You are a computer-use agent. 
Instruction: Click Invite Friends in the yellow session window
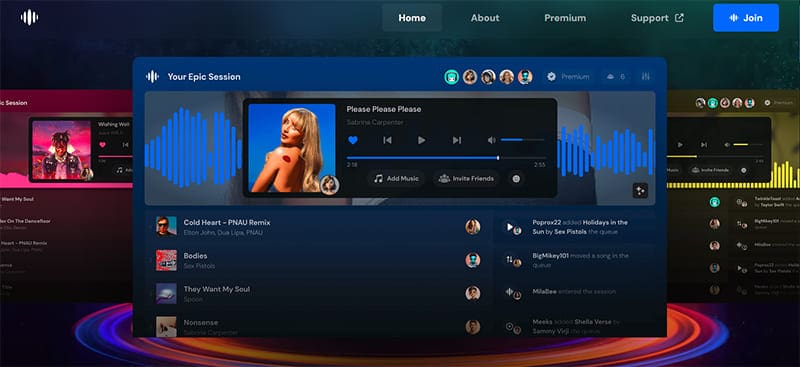coord(711,170)
